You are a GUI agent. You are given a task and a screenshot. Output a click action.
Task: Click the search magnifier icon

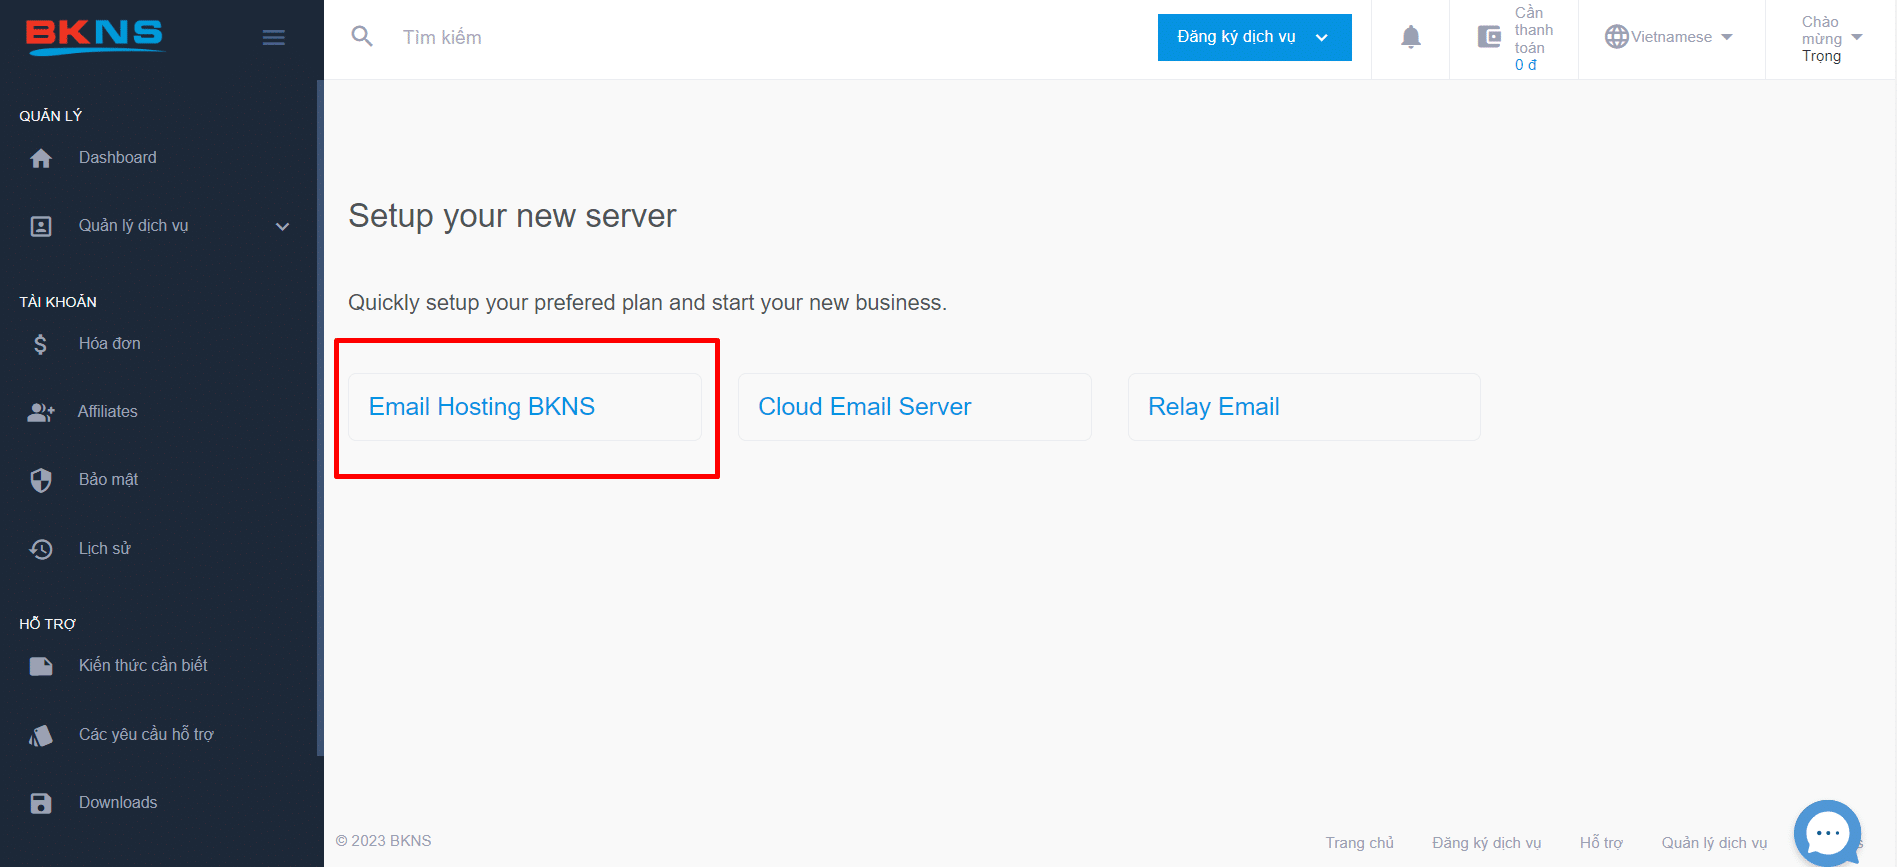[362, 37]
